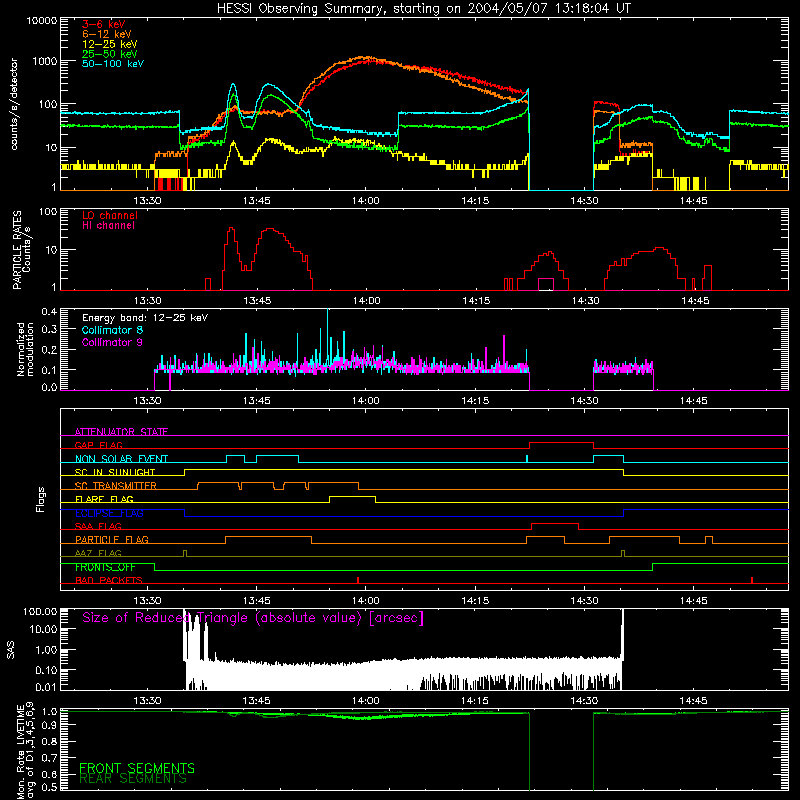Click the 'Size of Reduced Triangle' caption
The height and width of the screenshot is (800, 800).
[253, 618]
